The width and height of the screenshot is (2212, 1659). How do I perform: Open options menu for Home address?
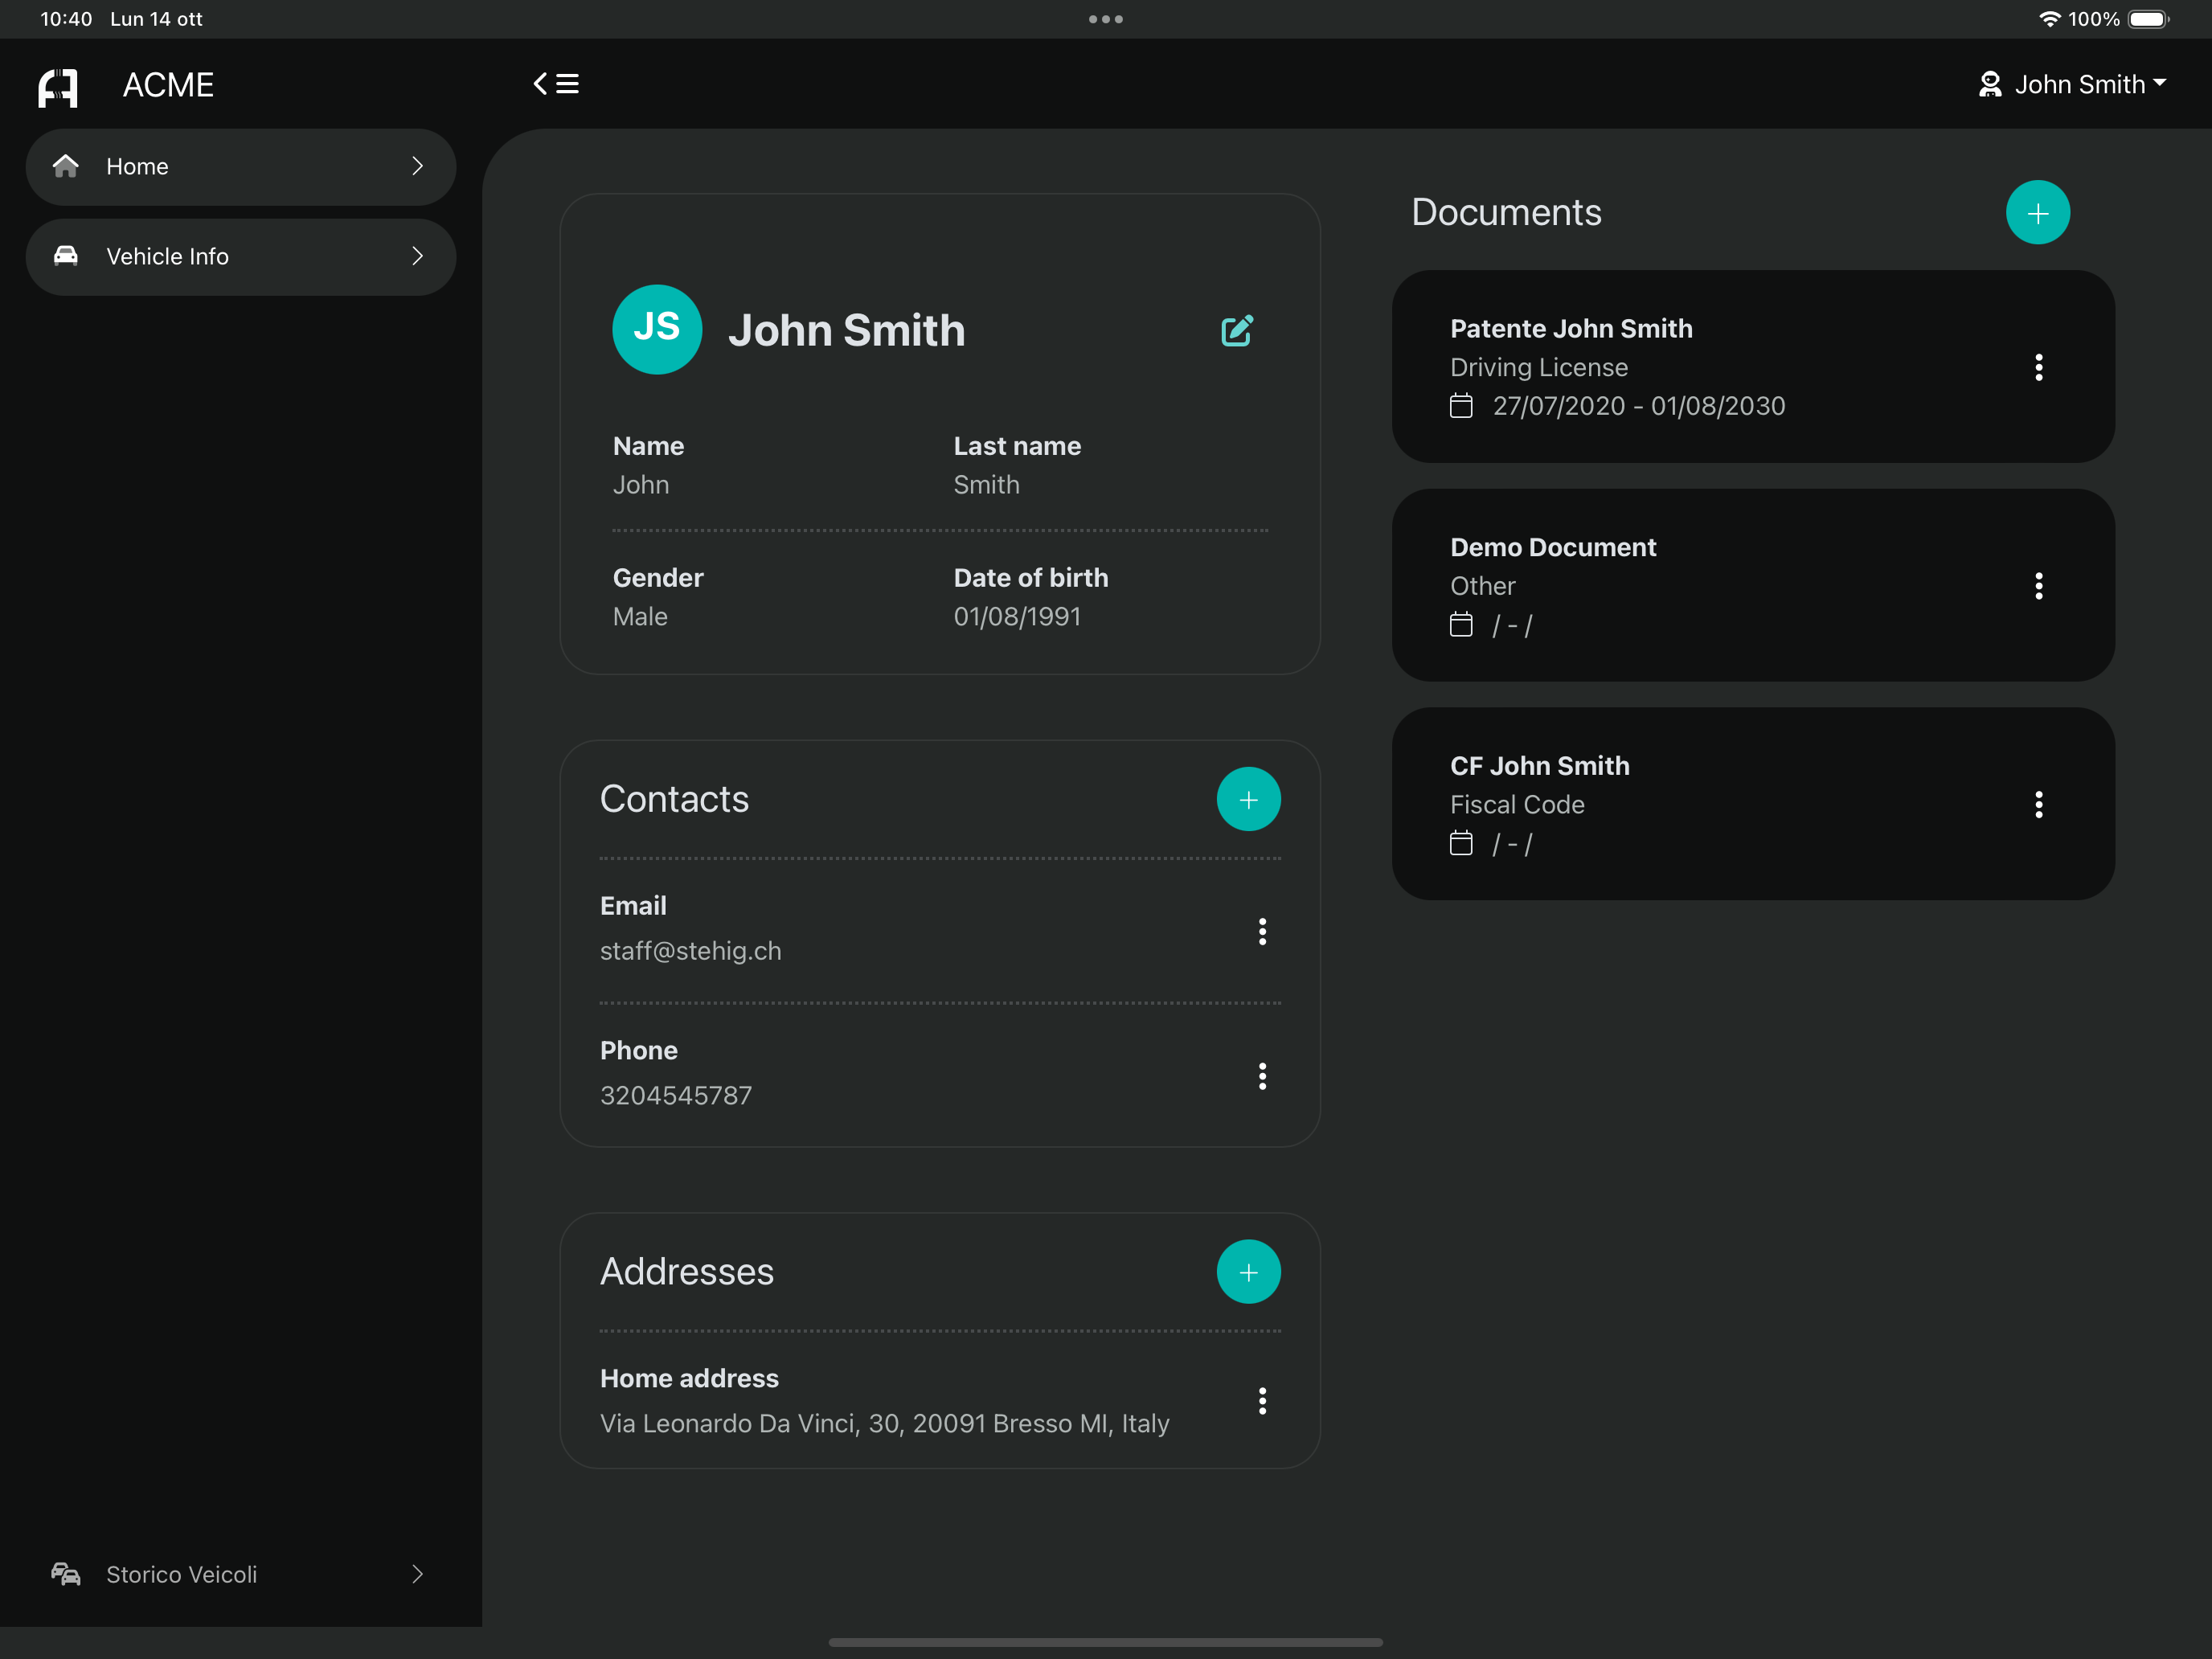click(1262, 1401)
